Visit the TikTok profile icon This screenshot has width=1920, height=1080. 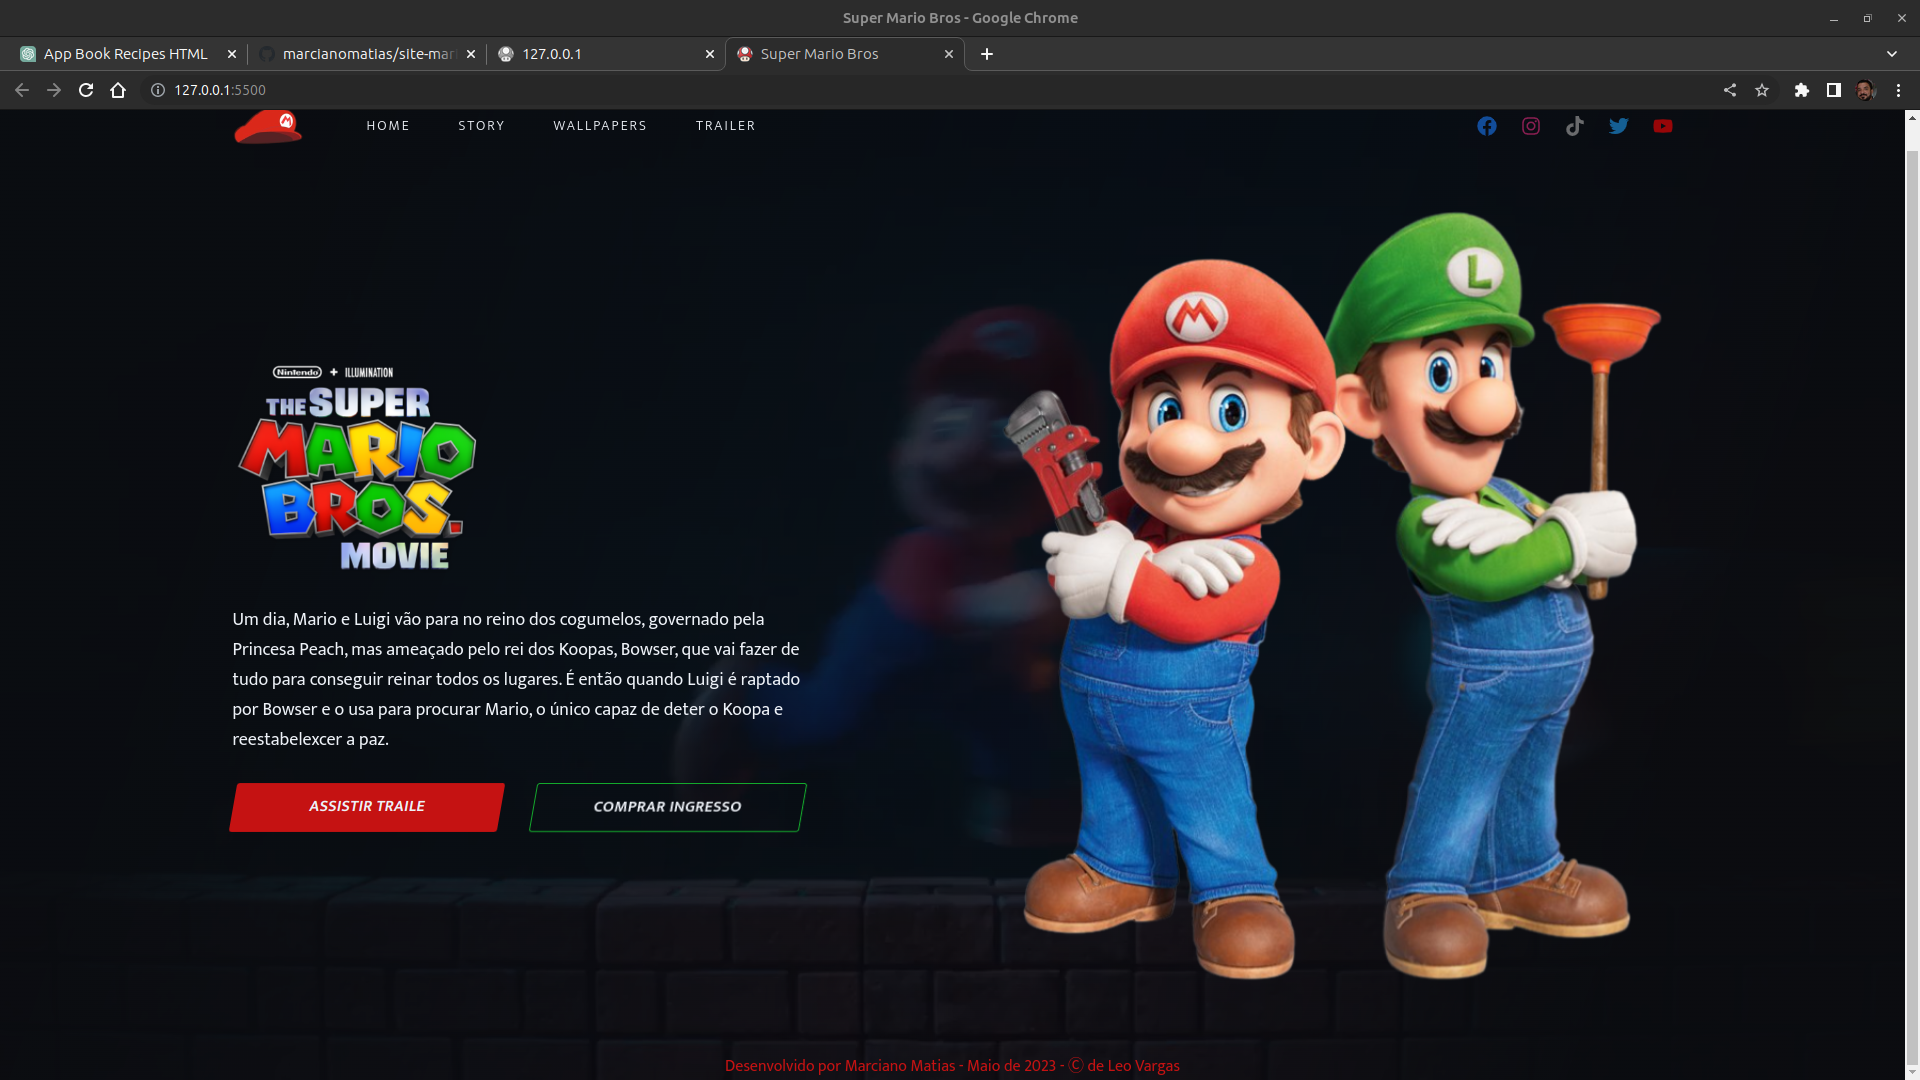point(1574,126)
